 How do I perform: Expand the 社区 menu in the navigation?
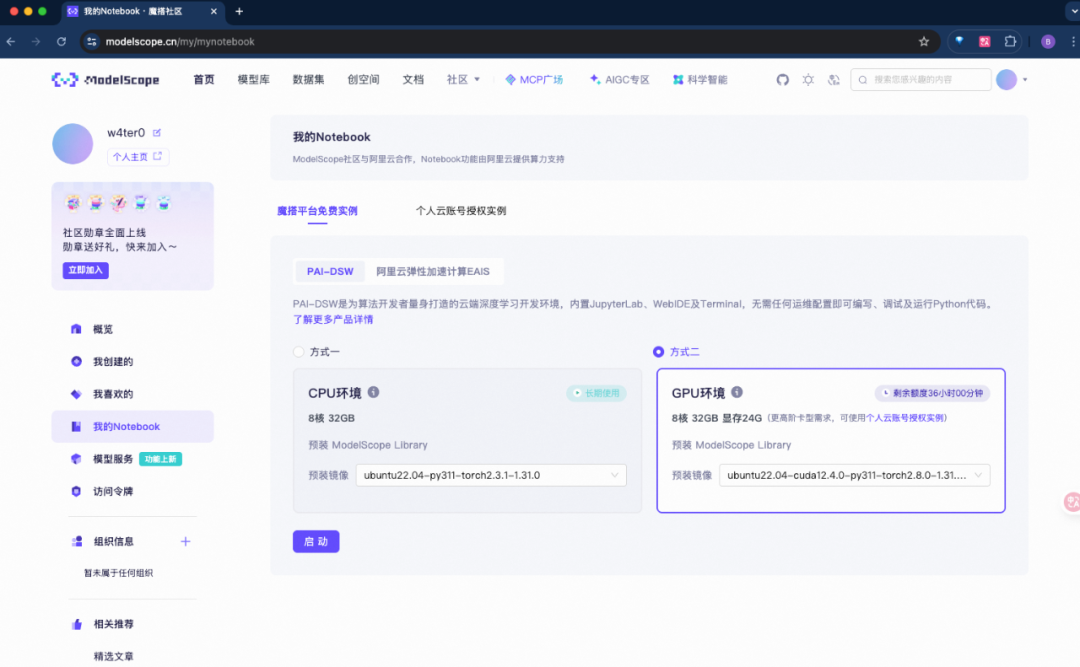point(463,80)
